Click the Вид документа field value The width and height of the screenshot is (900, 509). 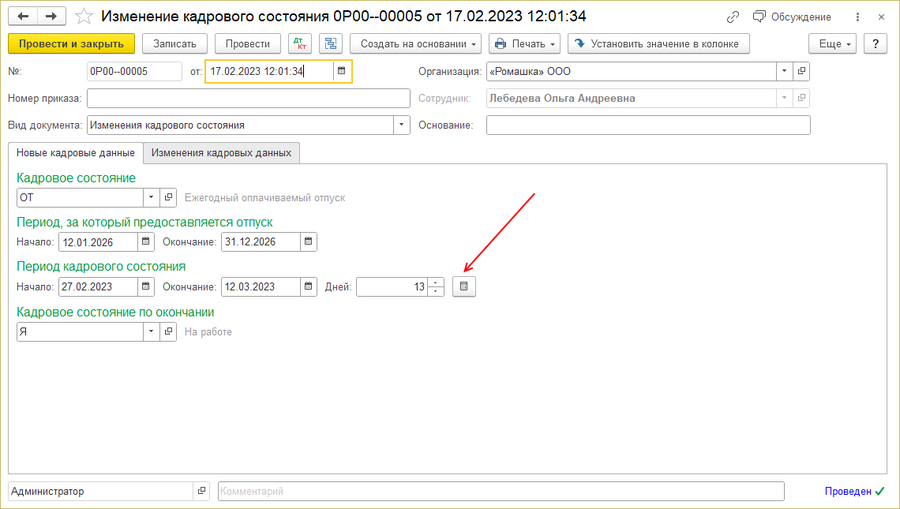point(240,125)
